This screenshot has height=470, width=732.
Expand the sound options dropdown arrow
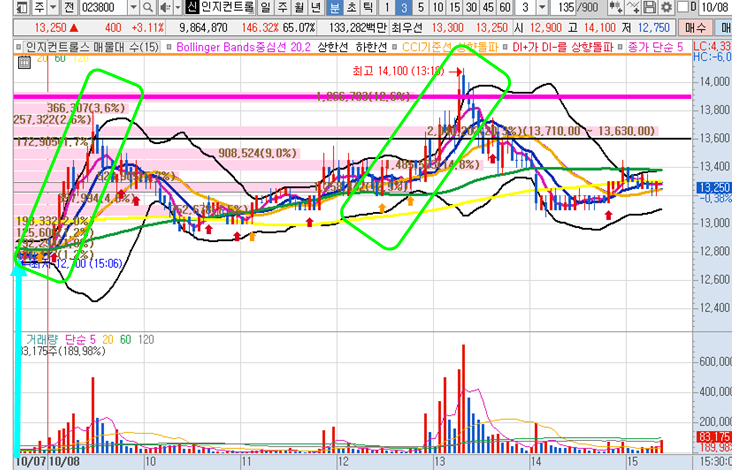[178, 7]
